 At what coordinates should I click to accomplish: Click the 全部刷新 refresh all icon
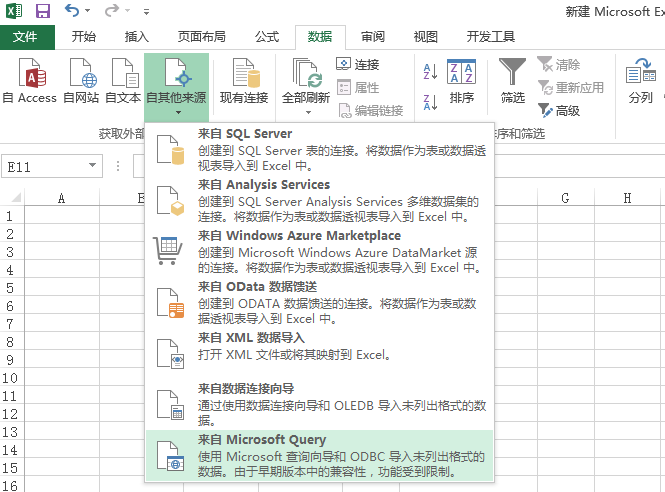[x=306, y=73]
